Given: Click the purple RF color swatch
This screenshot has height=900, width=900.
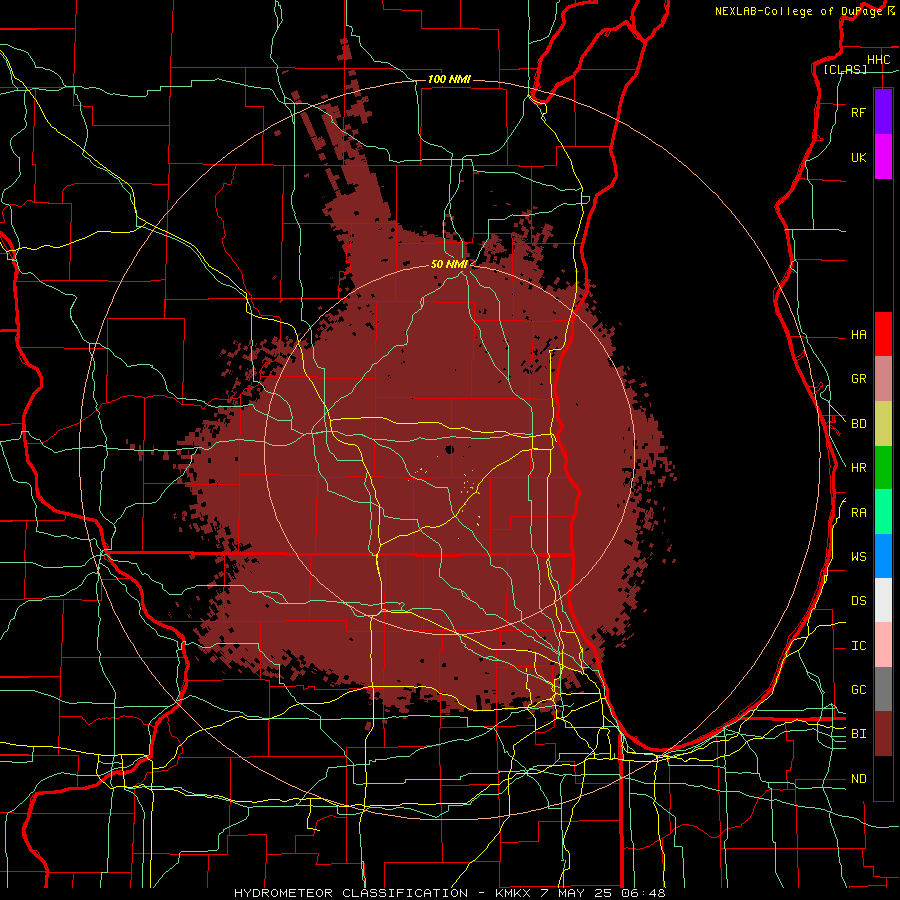Looking at the screenshot, I should coord(883,112).
